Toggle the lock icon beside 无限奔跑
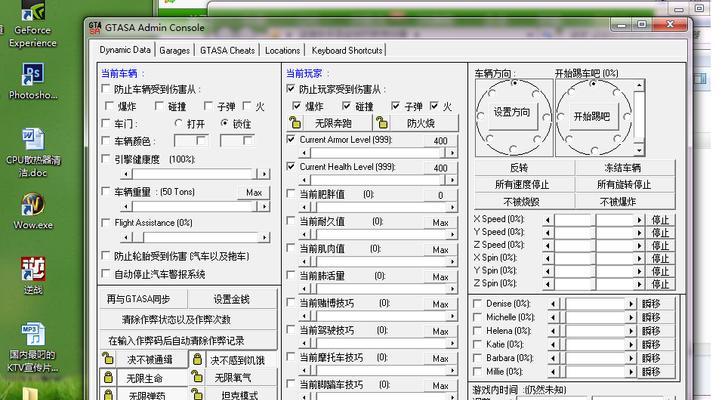The image size is (725, 400). [x=295, y=123]
